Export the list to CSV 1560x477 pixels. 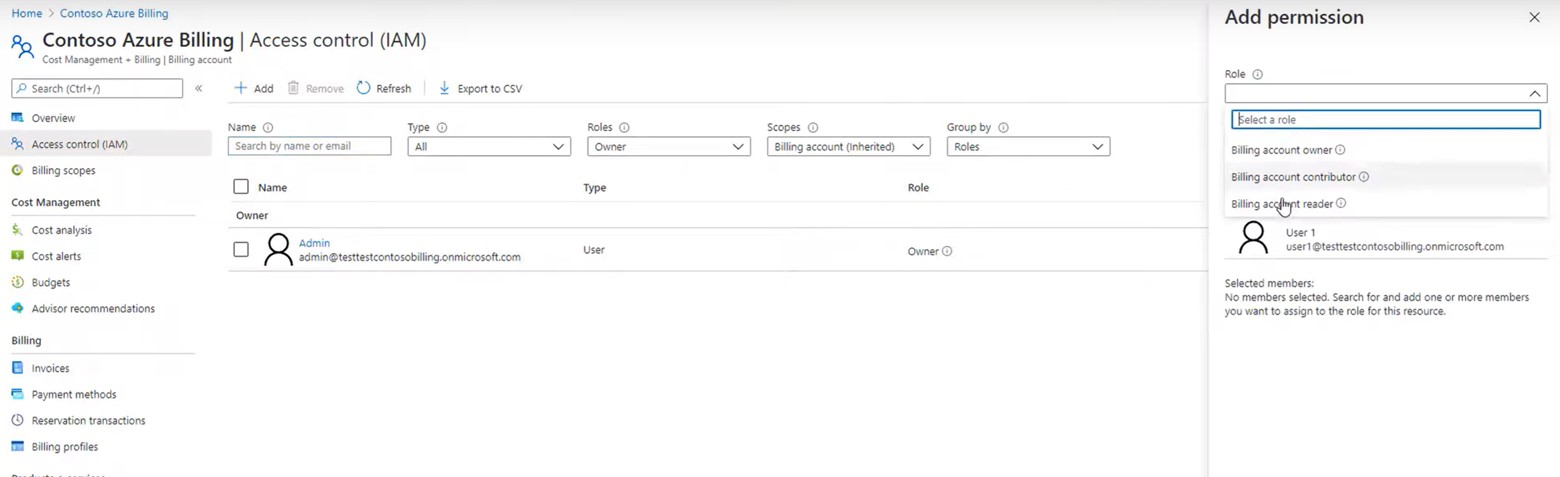coord(480,88)
